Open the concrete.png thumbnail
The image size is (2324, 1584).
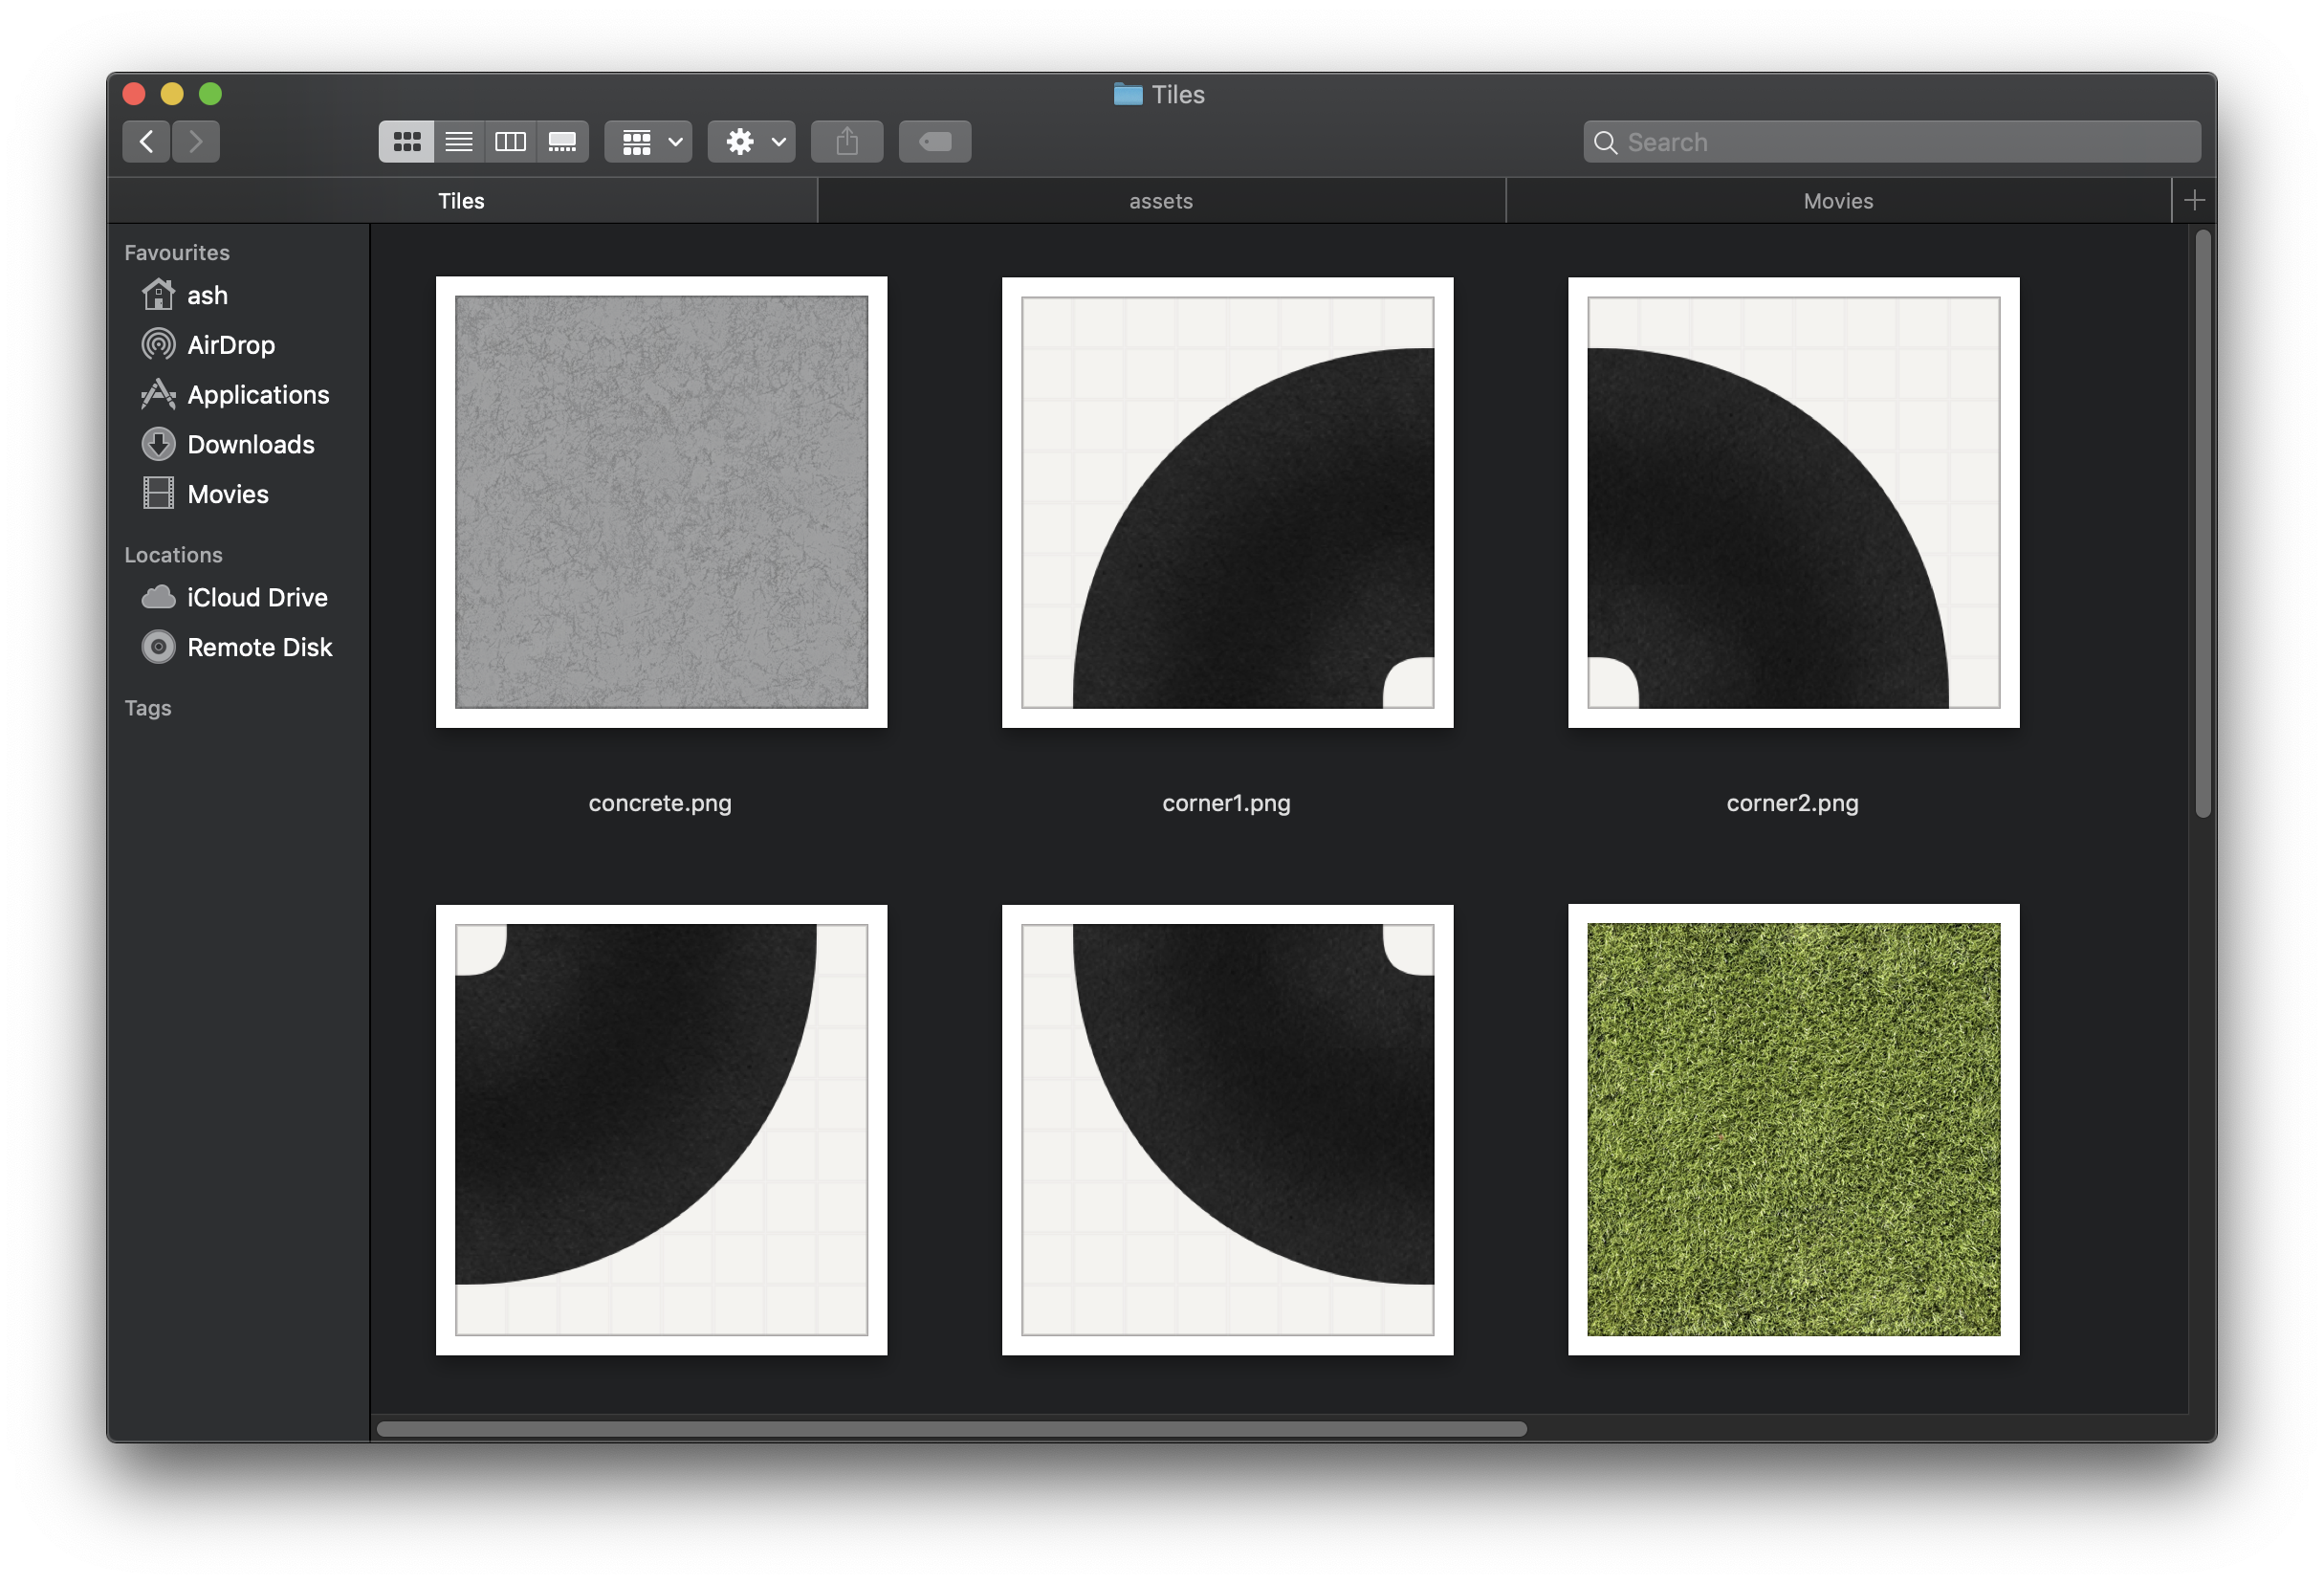coord(662,501)
